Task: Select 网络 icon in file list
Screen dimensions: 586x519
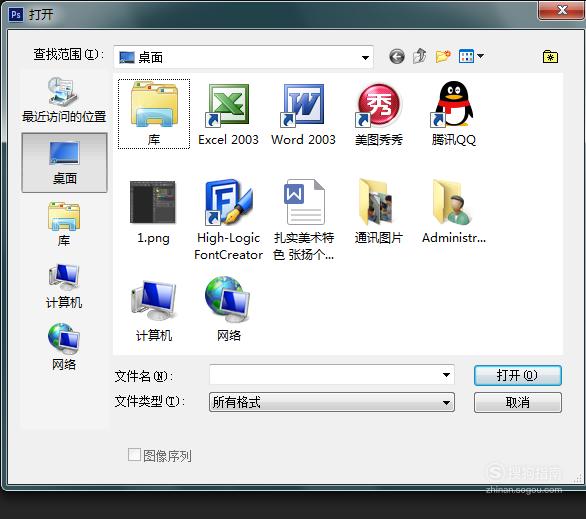Action: (x=228, y=309)
